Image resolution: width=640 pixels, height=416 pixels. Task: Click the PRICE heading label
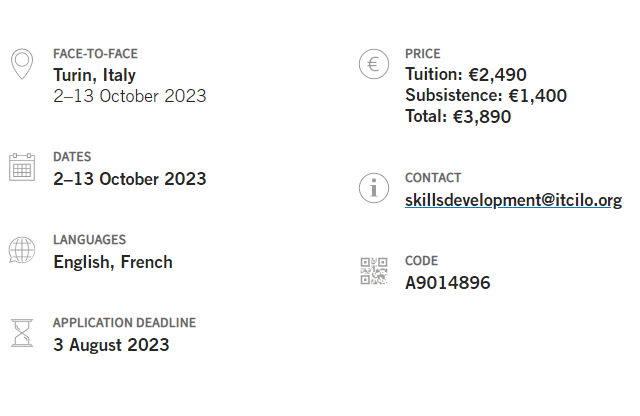422,54
